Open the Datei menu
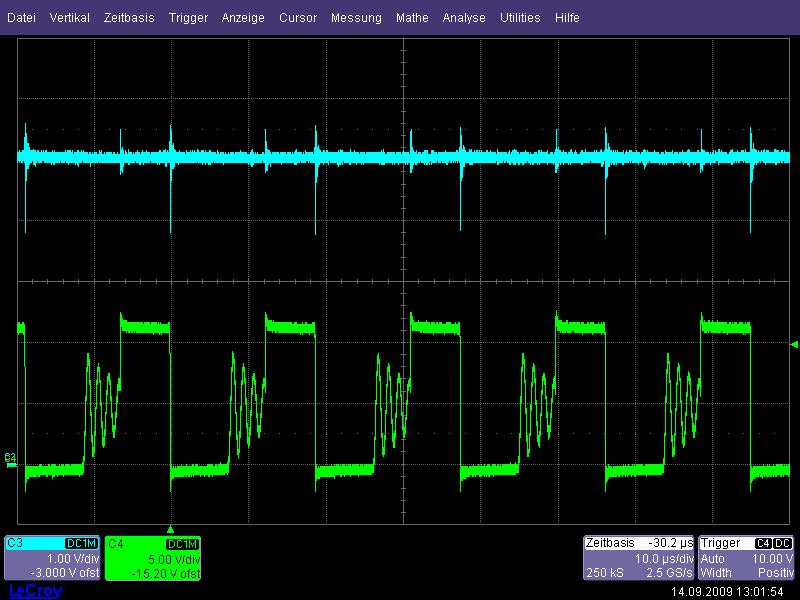Screen dimensions: 800x600 point(21,18)
